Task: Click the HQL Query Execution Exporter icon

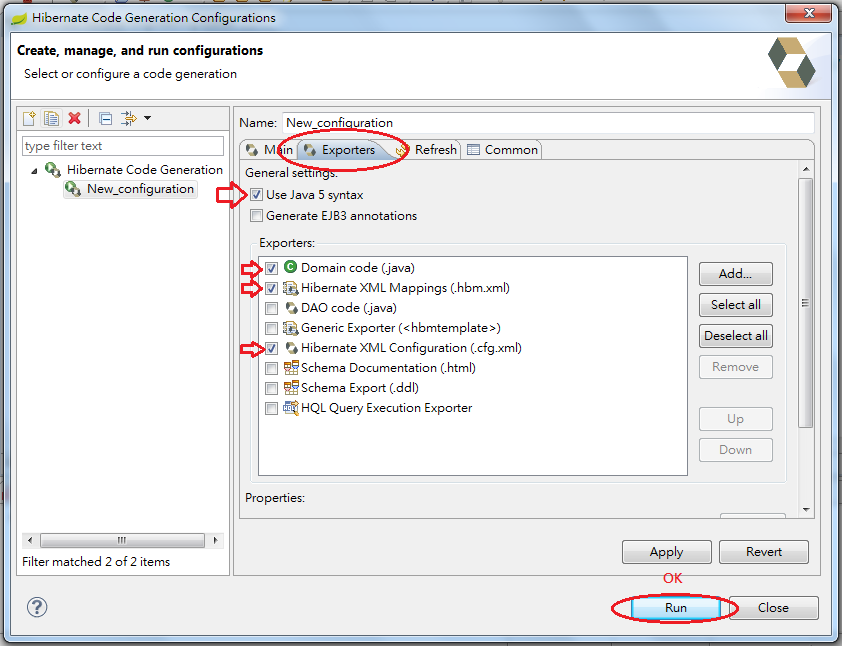Action: pyautogui.click(x=291, y=408)
